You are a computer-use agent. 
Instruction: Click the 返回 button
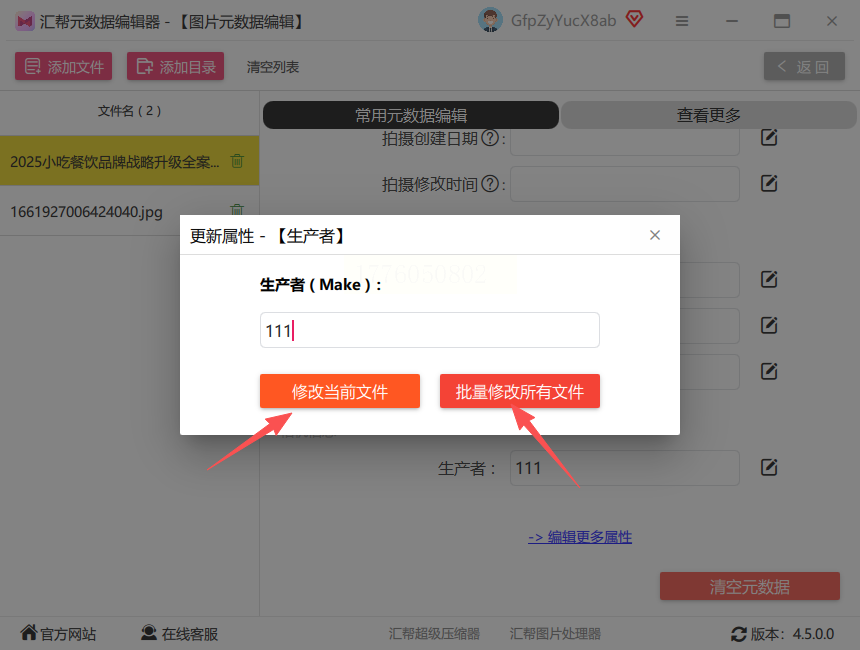pos(804,67)
